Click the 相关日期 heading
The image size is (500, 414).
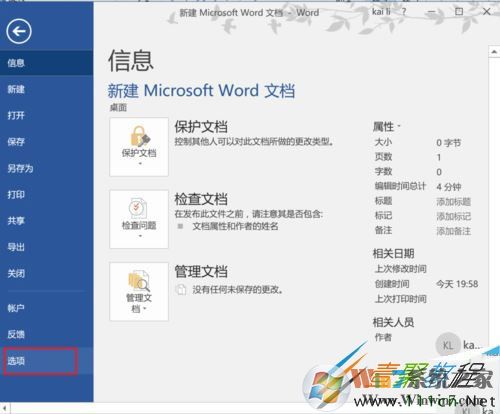pos(393,254)
